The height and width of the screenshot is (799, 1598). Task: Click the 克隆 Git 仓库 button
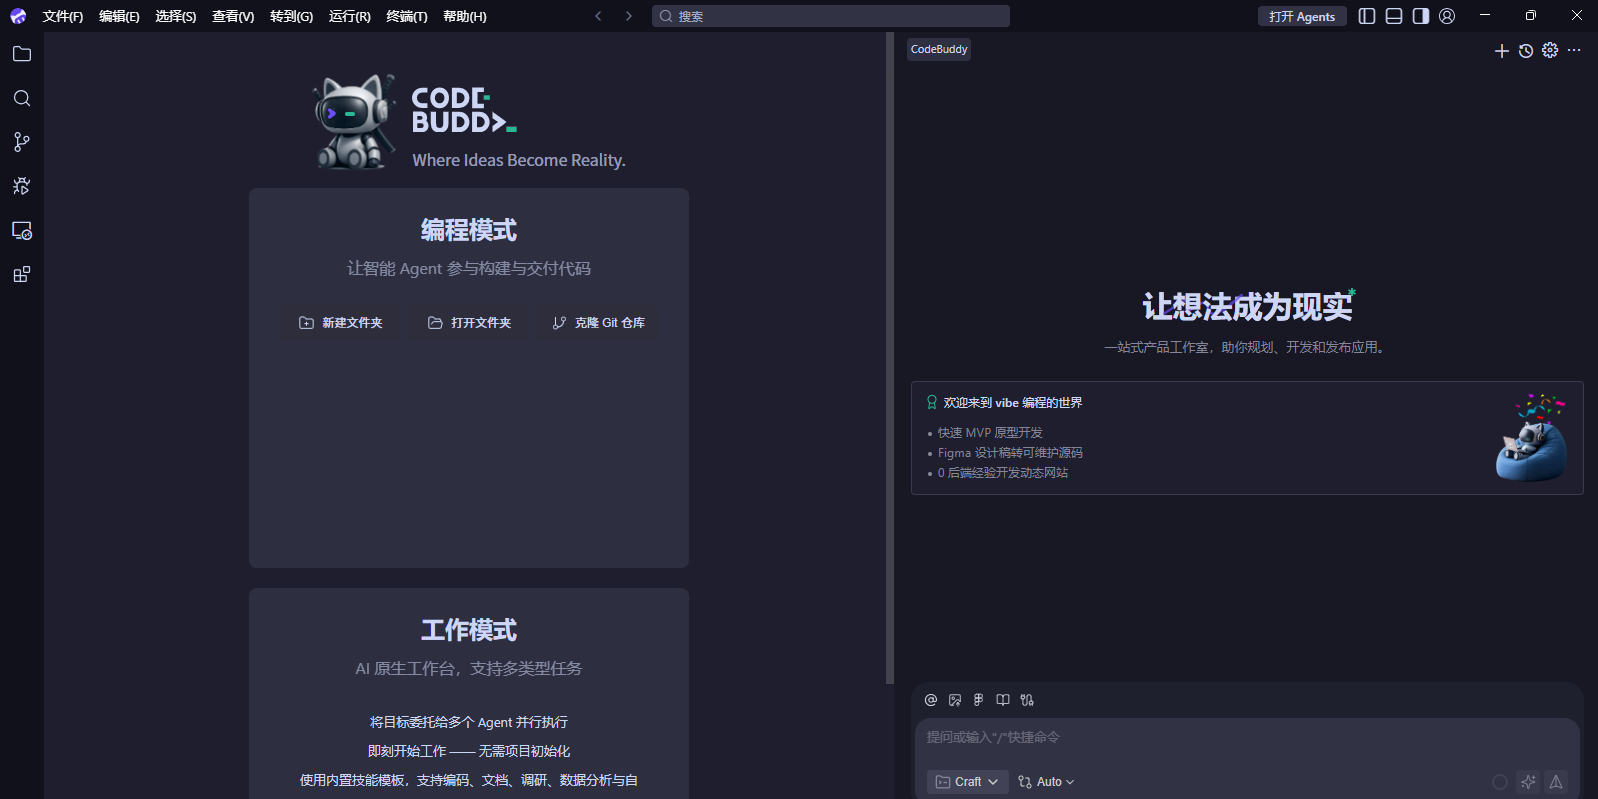598,323
